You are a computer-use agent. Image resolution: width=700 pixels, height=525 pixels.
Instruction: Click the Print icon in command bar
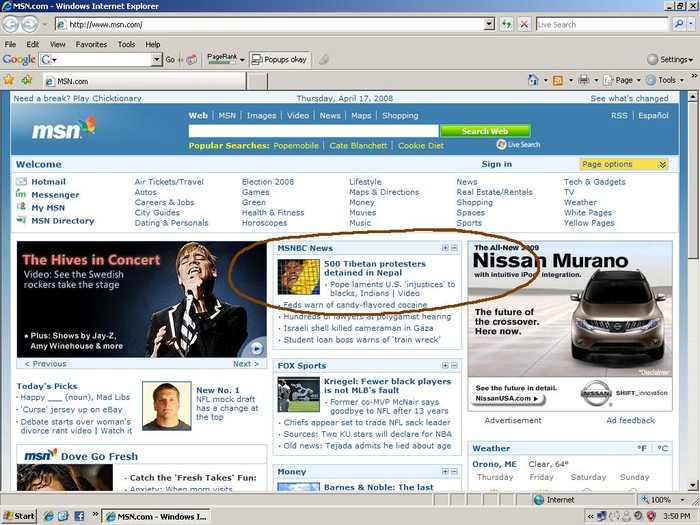tap(584, 80)
